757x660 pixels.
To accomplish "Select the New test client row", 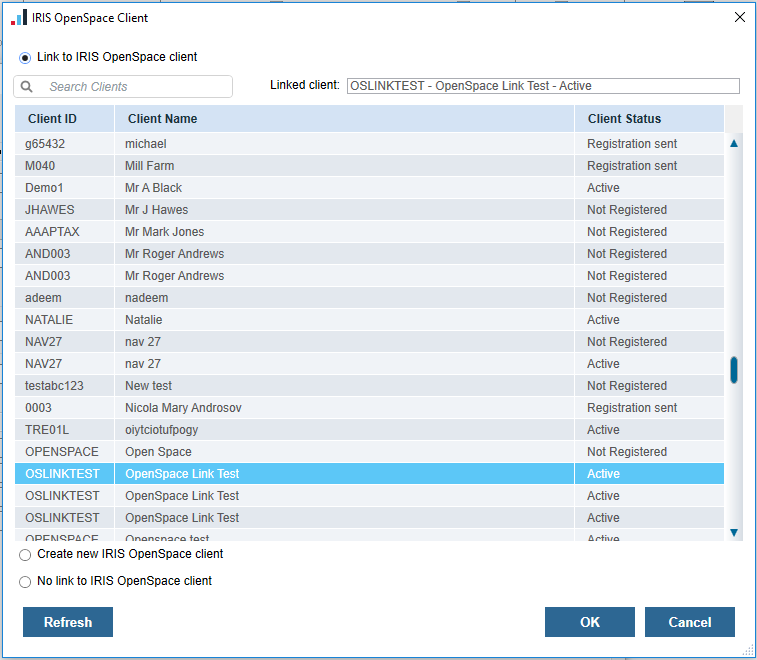I will pyautogui.click(x=369, y=386).
